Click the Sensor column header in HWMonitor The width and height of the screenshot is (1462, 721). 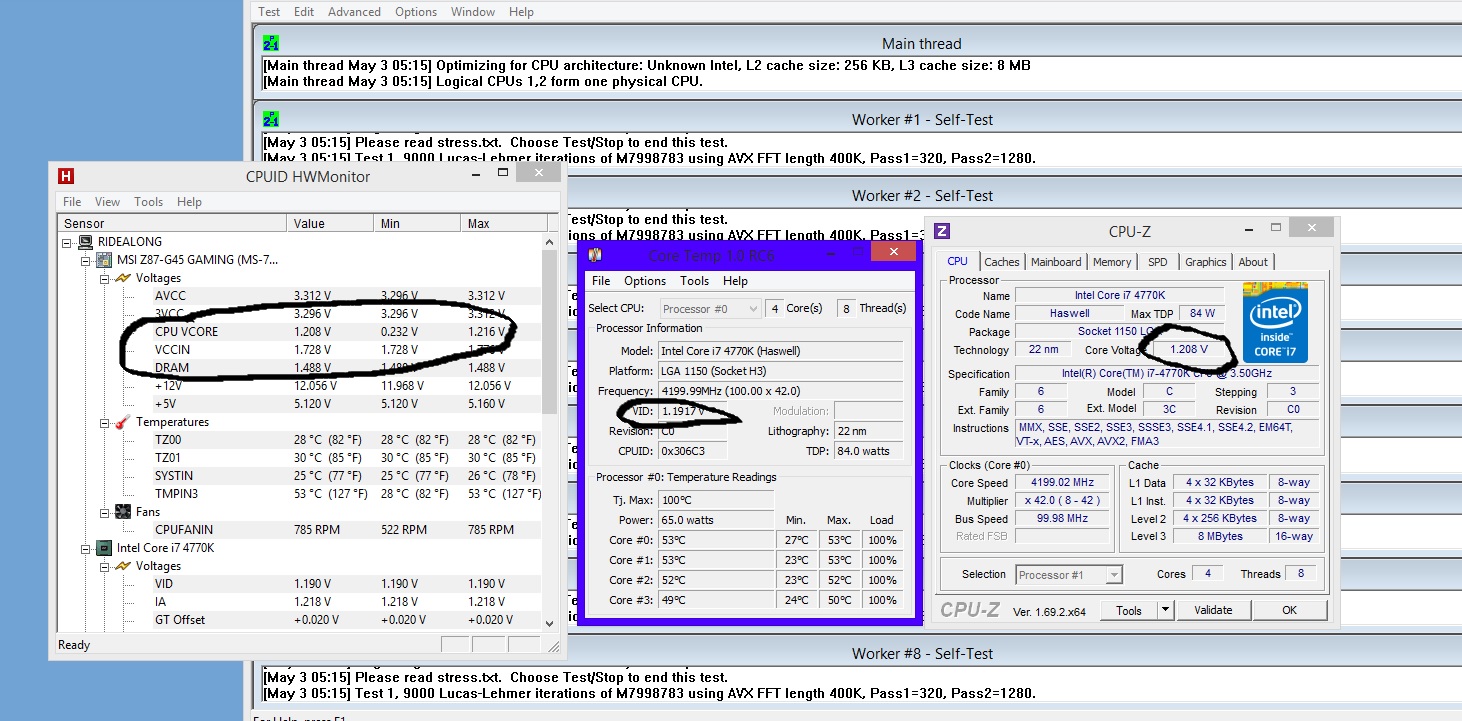coord(172,223)
